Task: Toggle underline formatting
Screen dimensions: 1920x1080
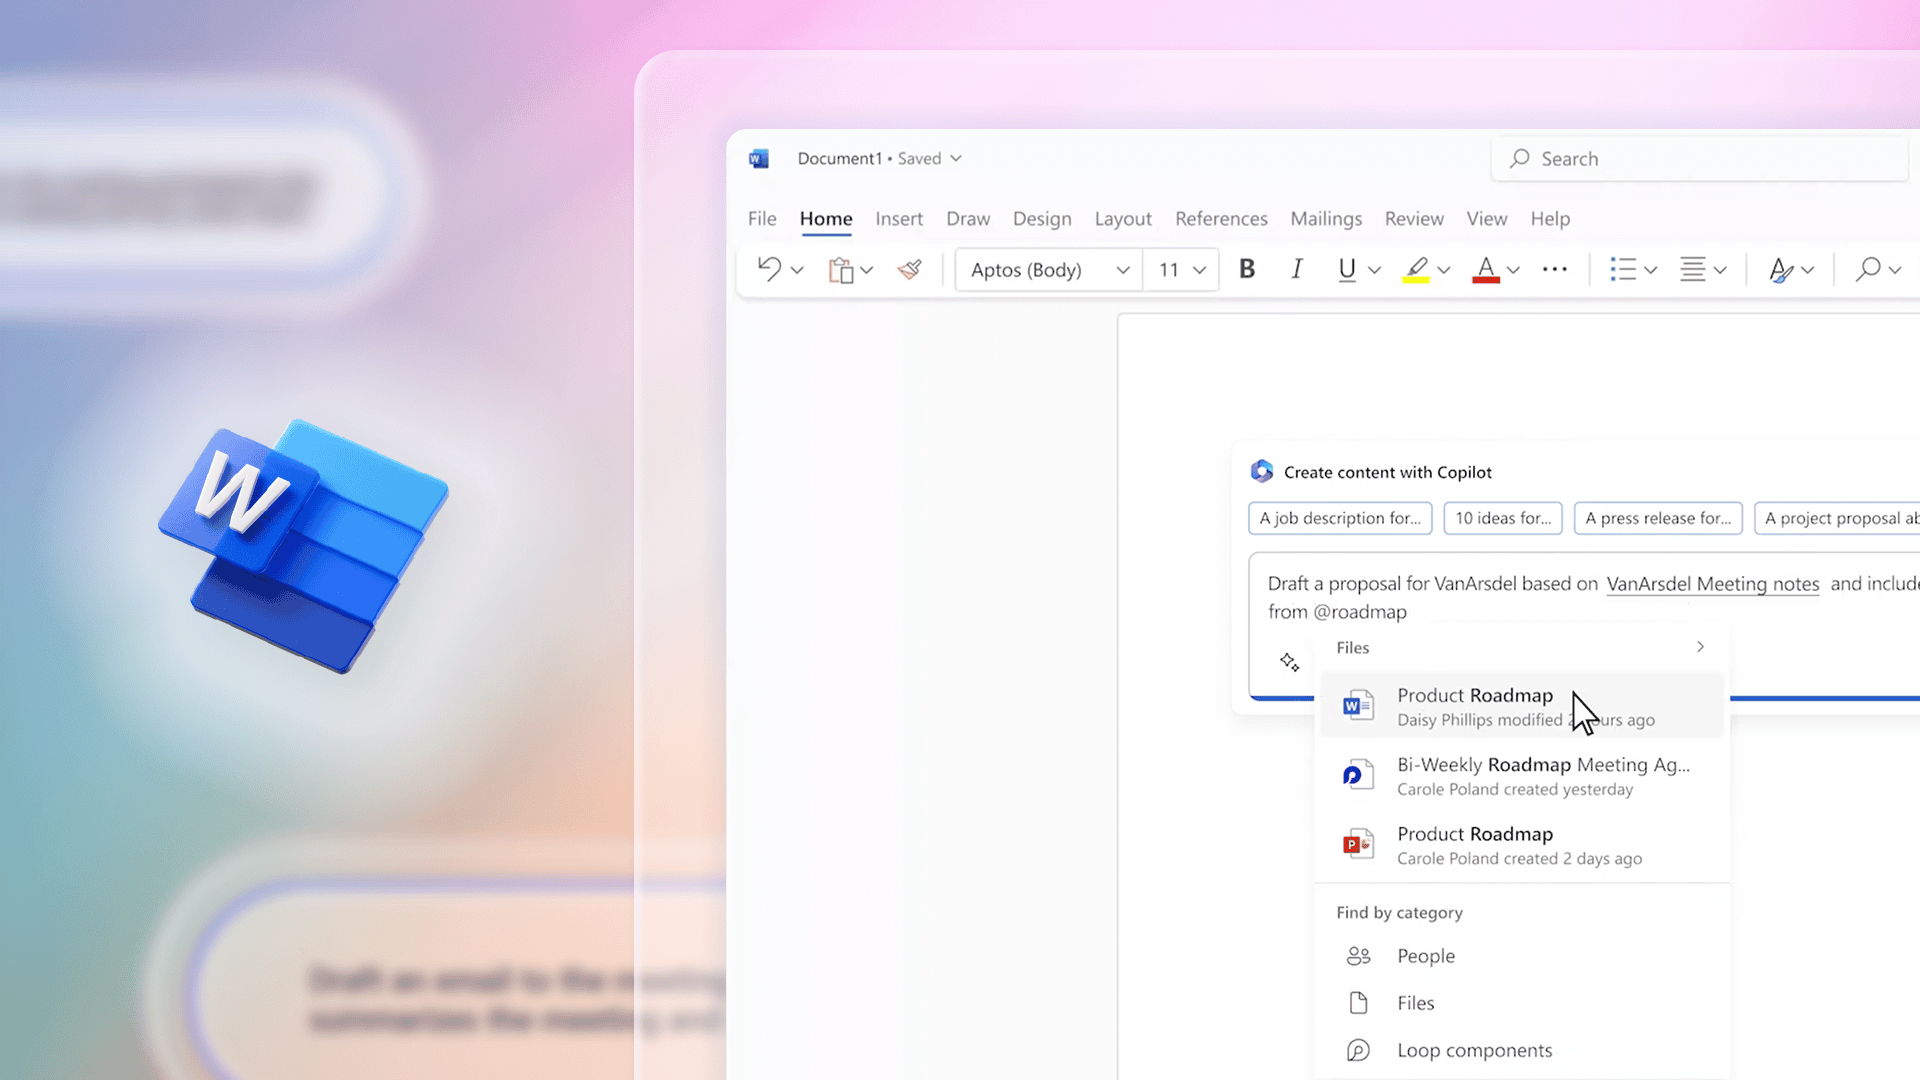Action: [x=1347, y=269]
